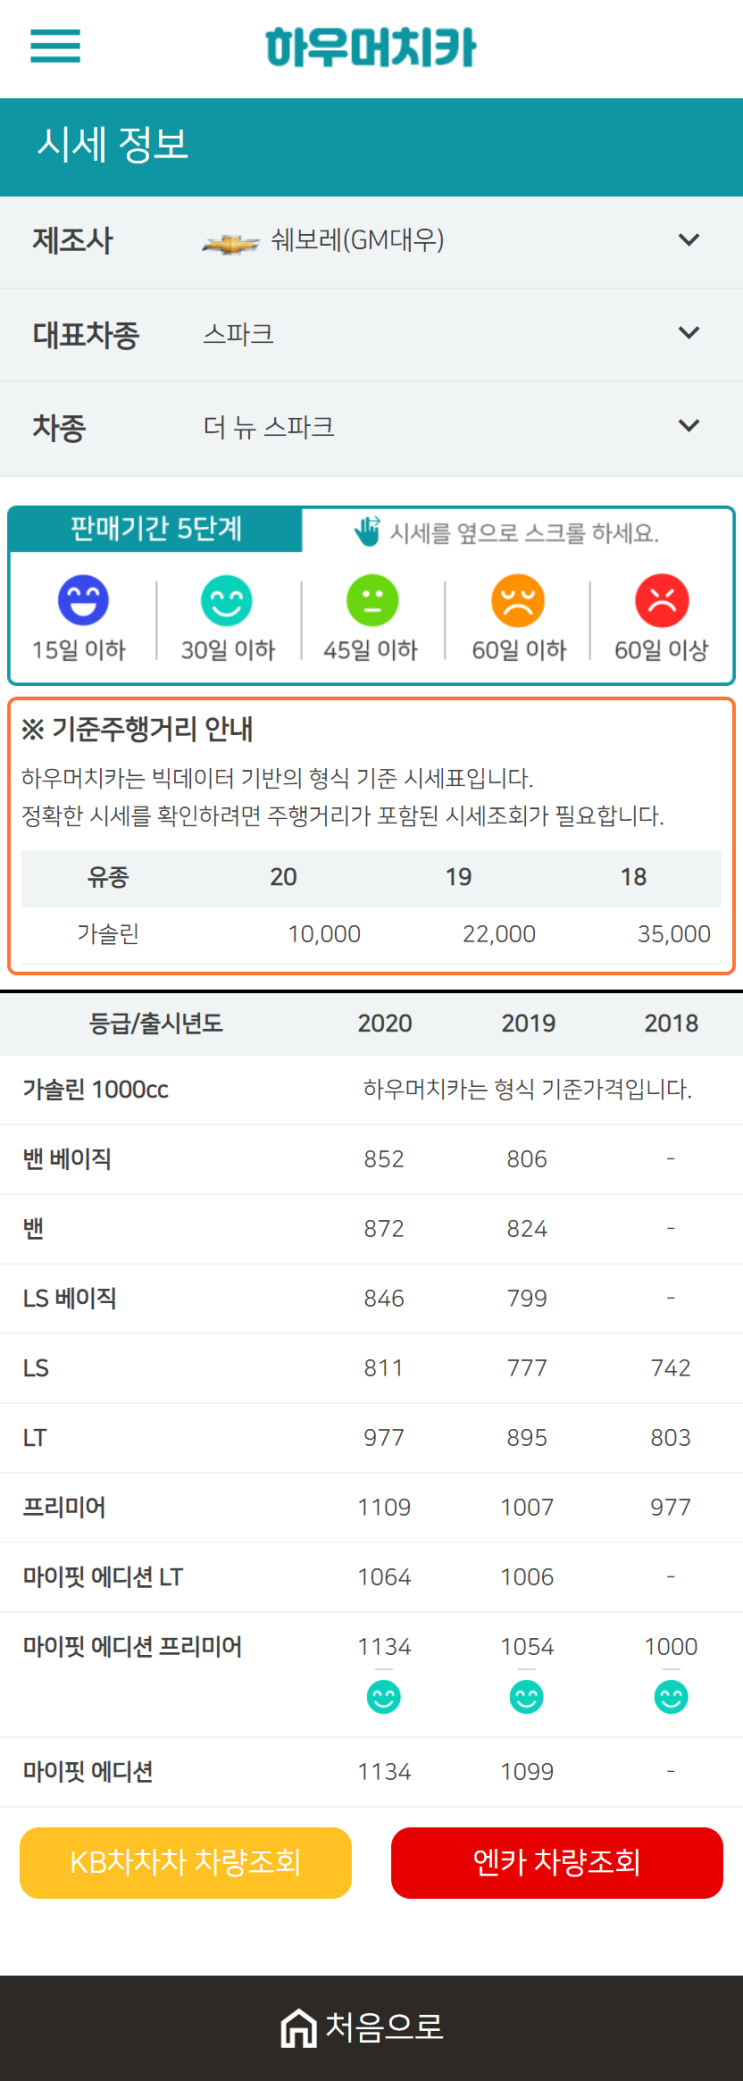Expand the 대표차종 model dropdown arrow

pyautogui.click(x=689, y=333)
